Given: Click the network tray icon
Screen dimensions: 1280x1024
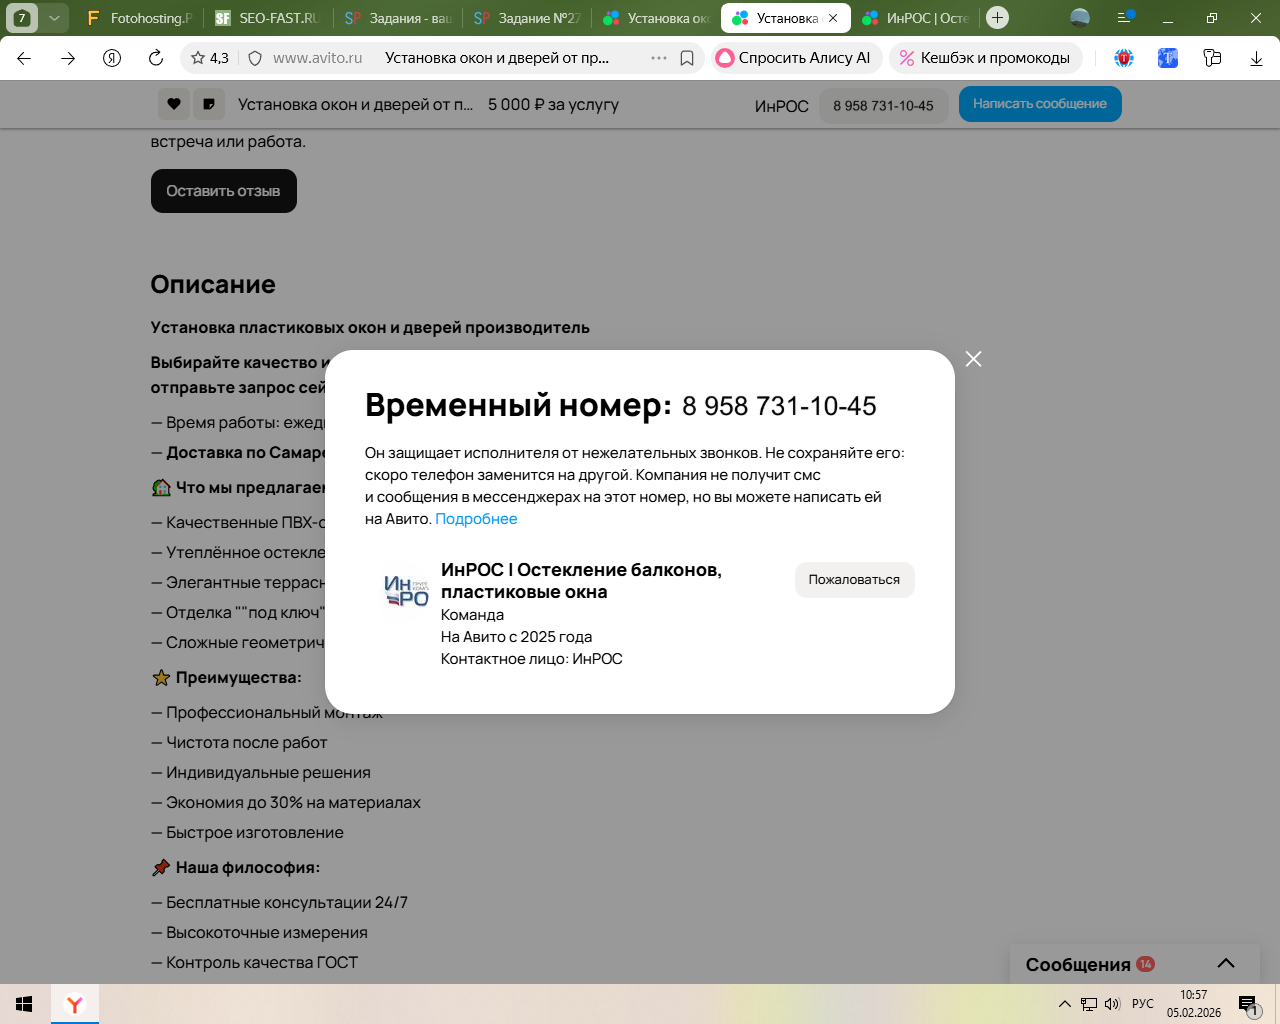Looking at the screenshot, I should (1089, 1004).
